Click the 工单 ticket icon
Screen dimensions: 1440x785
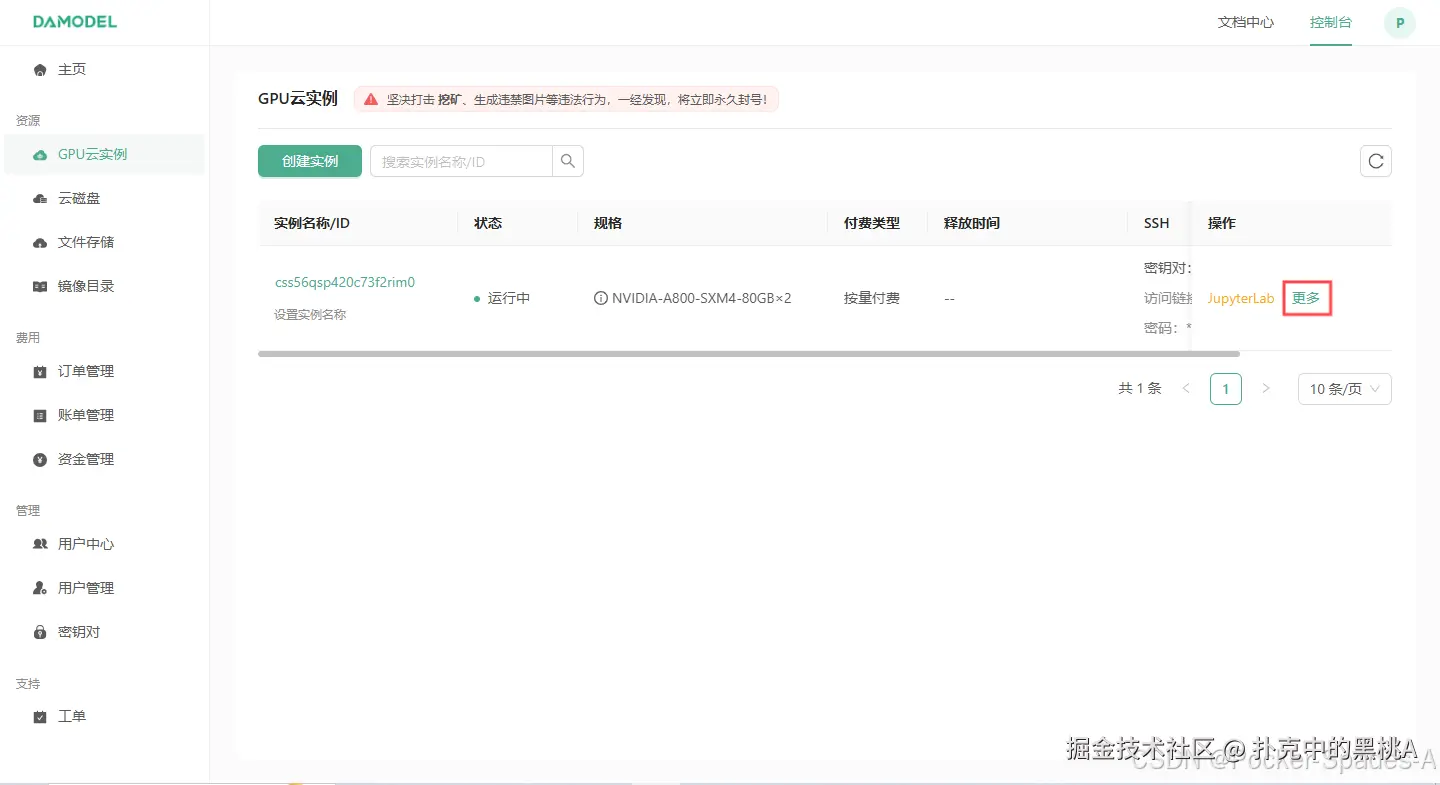click(x=40, y=717)
